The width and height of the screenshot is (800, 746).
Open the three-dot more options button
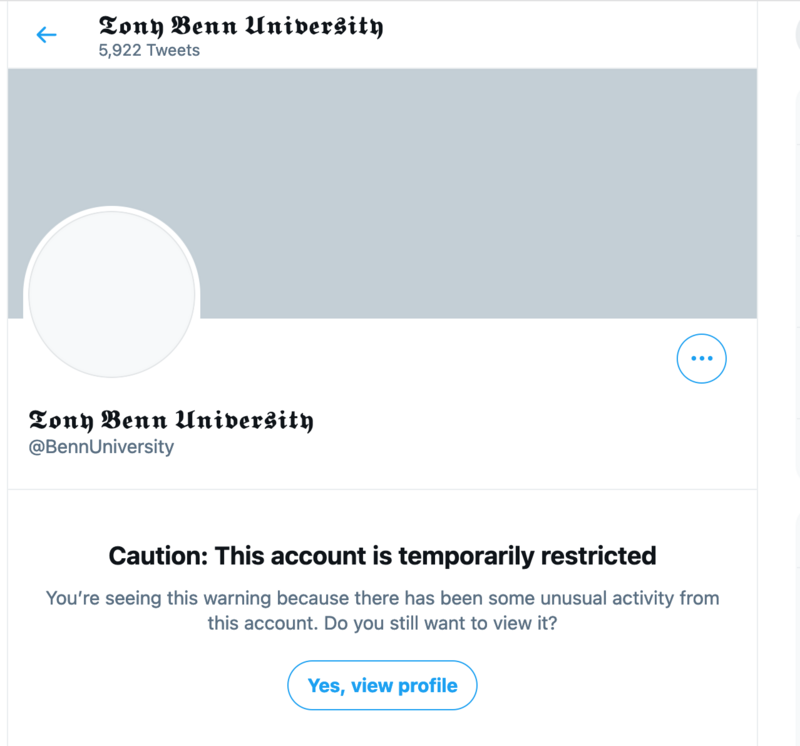[x=701, y=357]
